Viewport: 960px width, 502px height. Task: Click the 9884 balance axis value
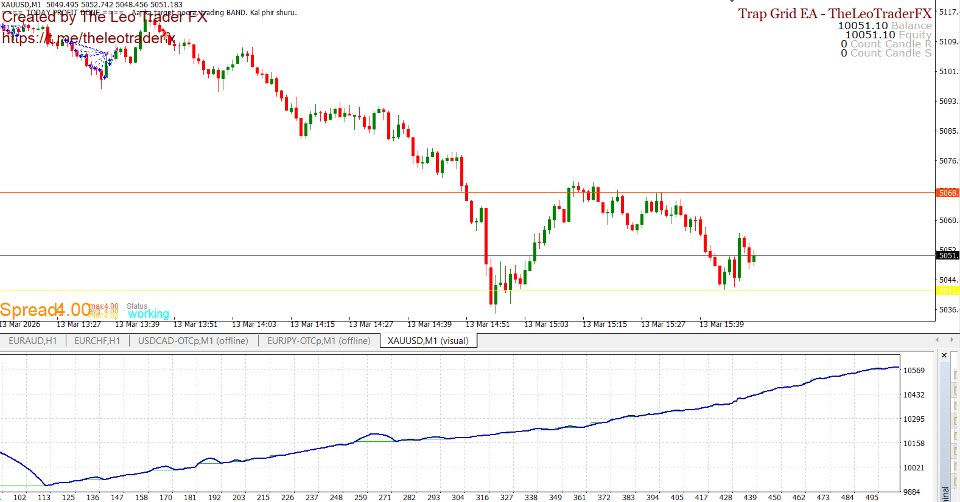click(914, 492)
